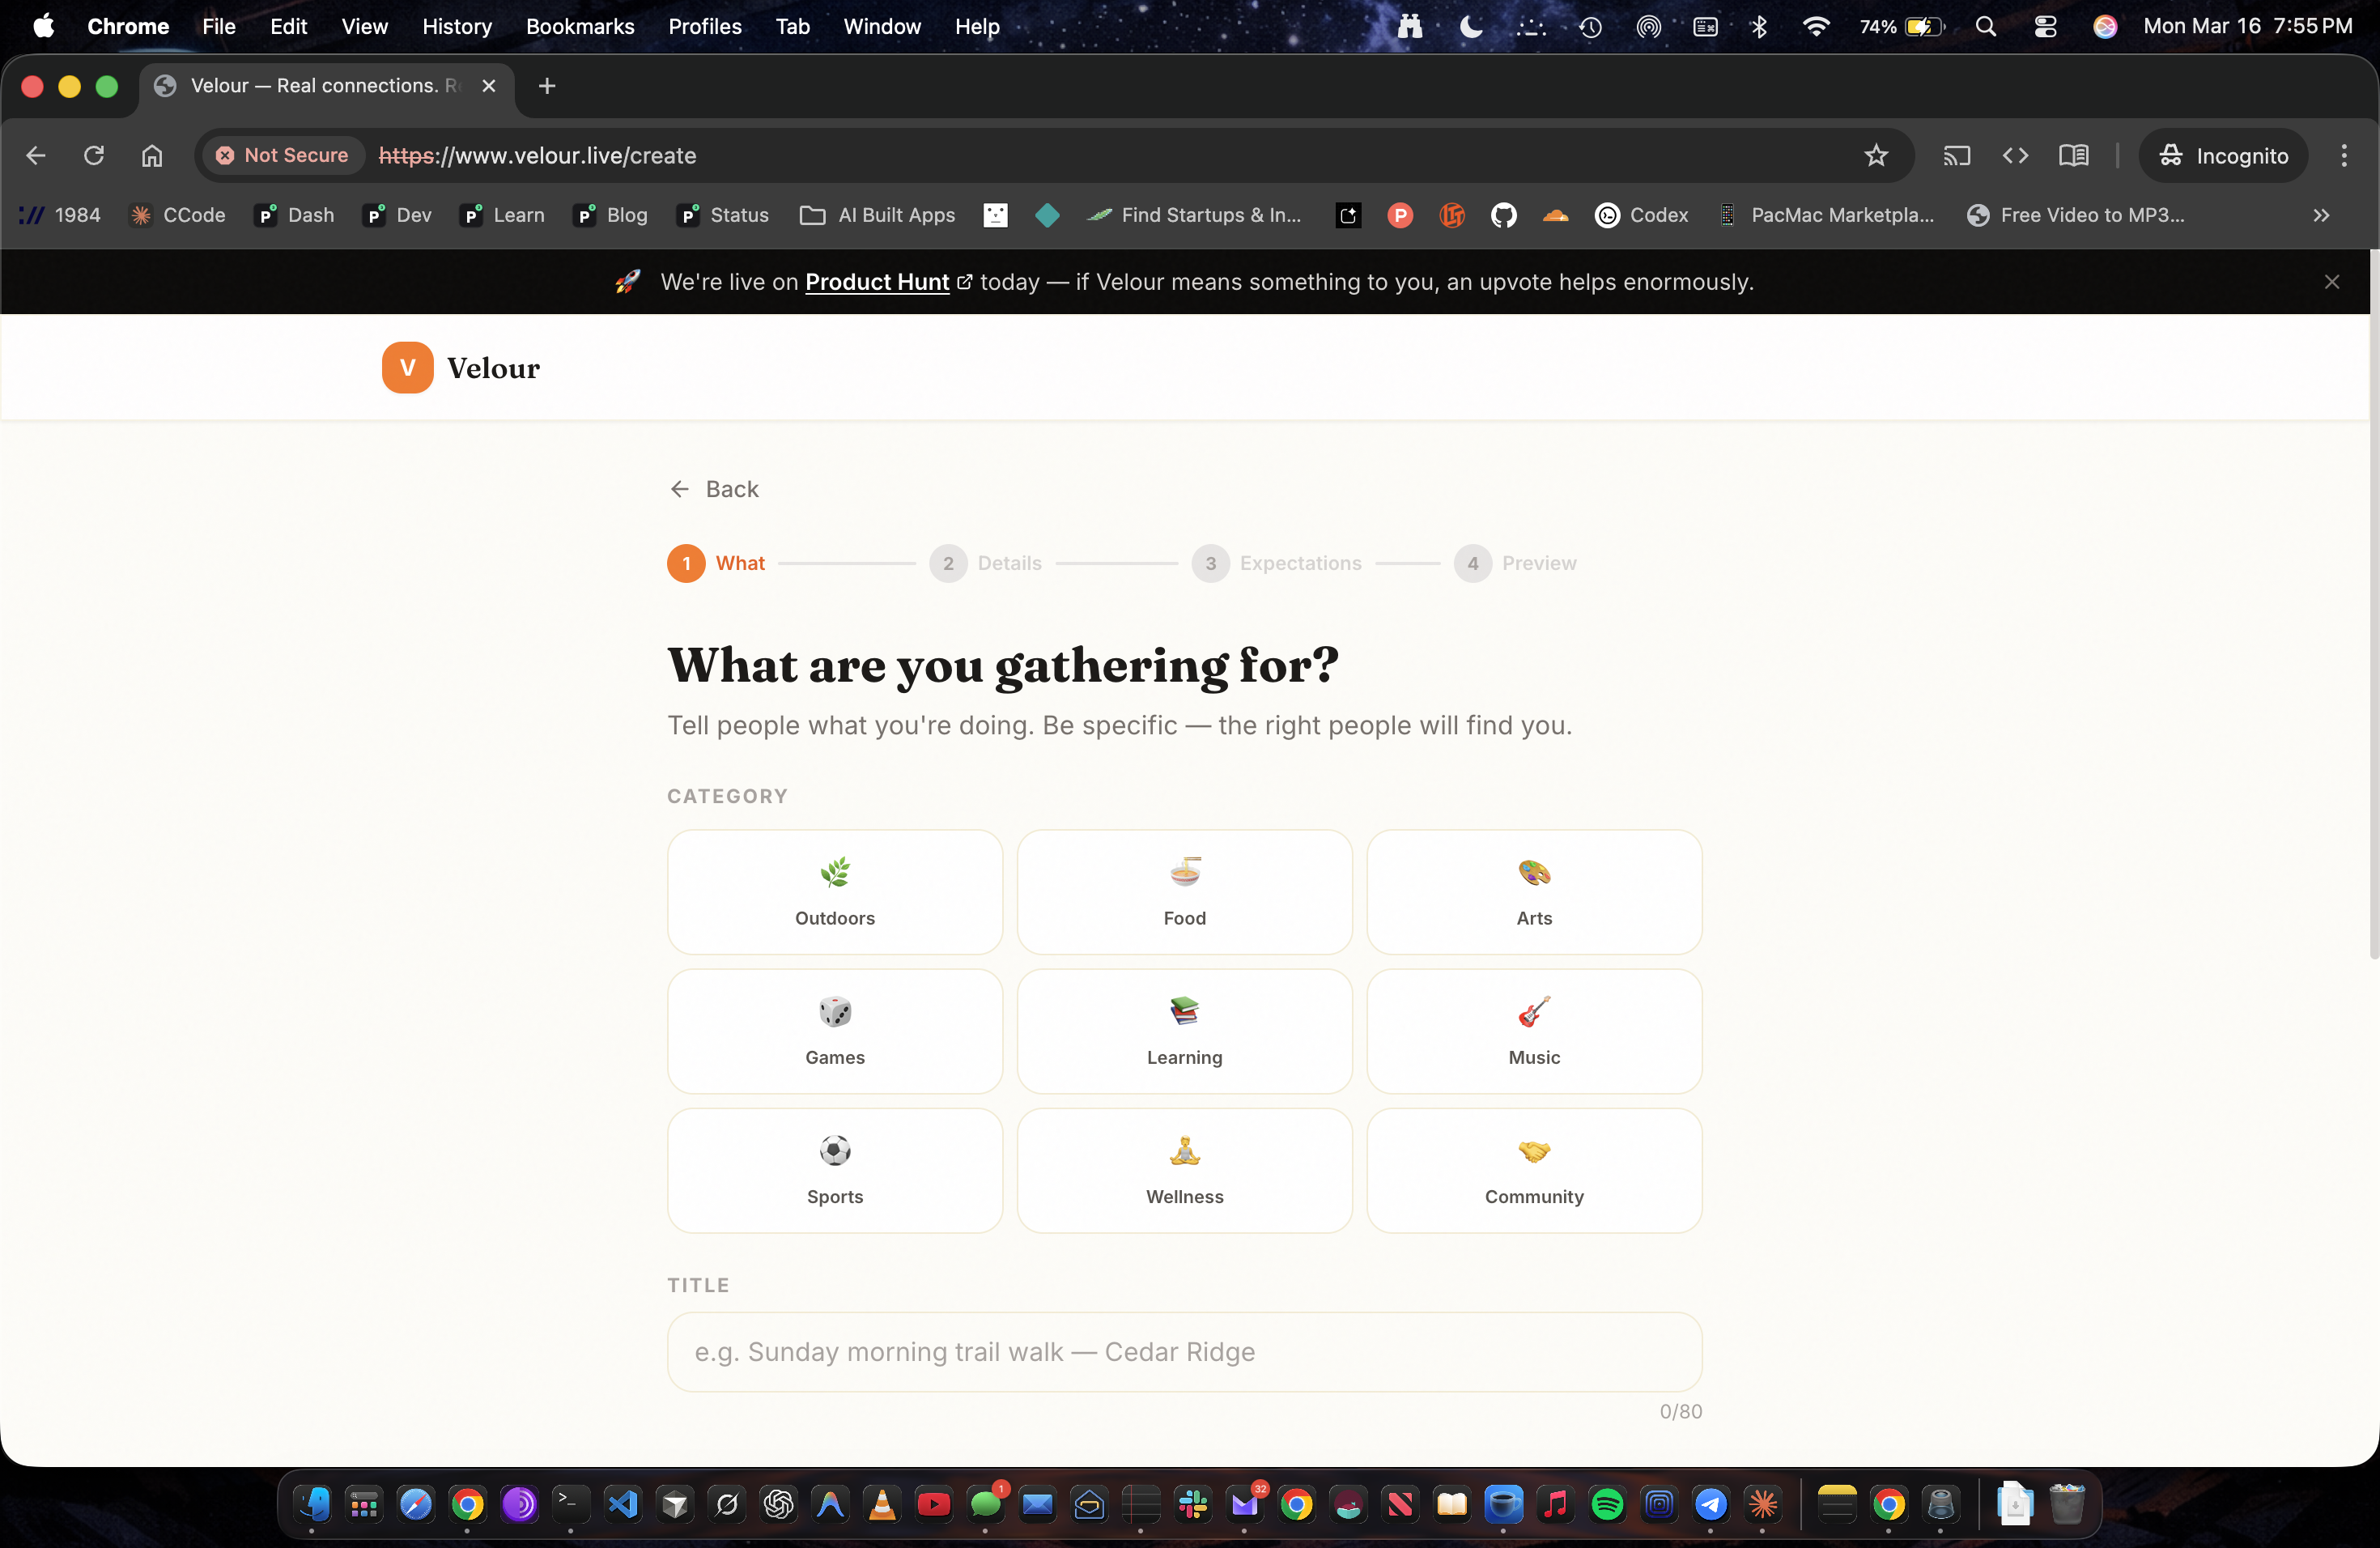Go Back using the page link
This screenshot has width=2380, height=1548.
(x=714, y=489)
